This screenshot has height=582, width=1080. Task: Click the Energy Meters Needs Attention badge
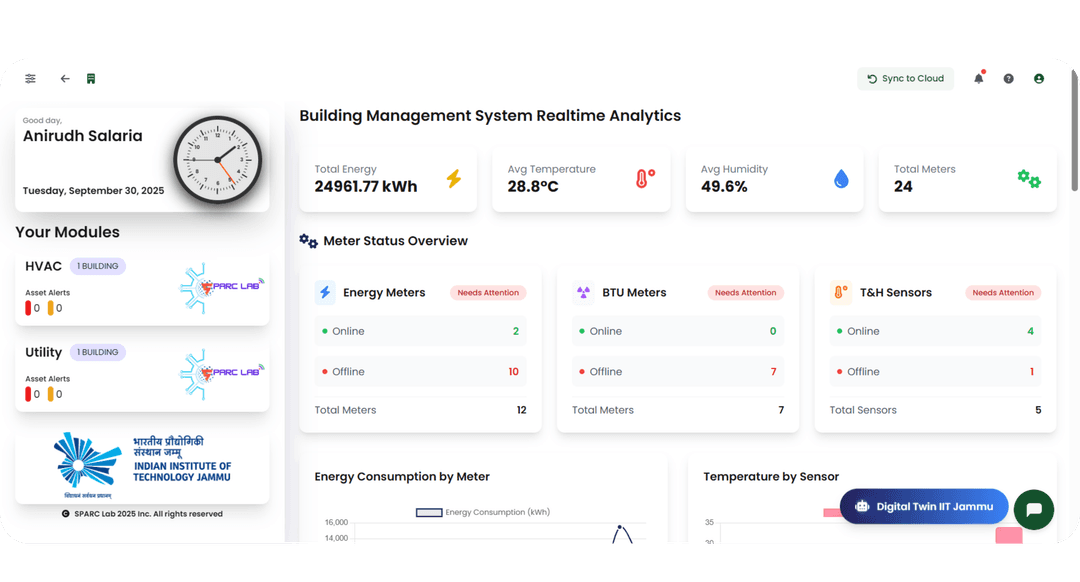coord(488,293)
